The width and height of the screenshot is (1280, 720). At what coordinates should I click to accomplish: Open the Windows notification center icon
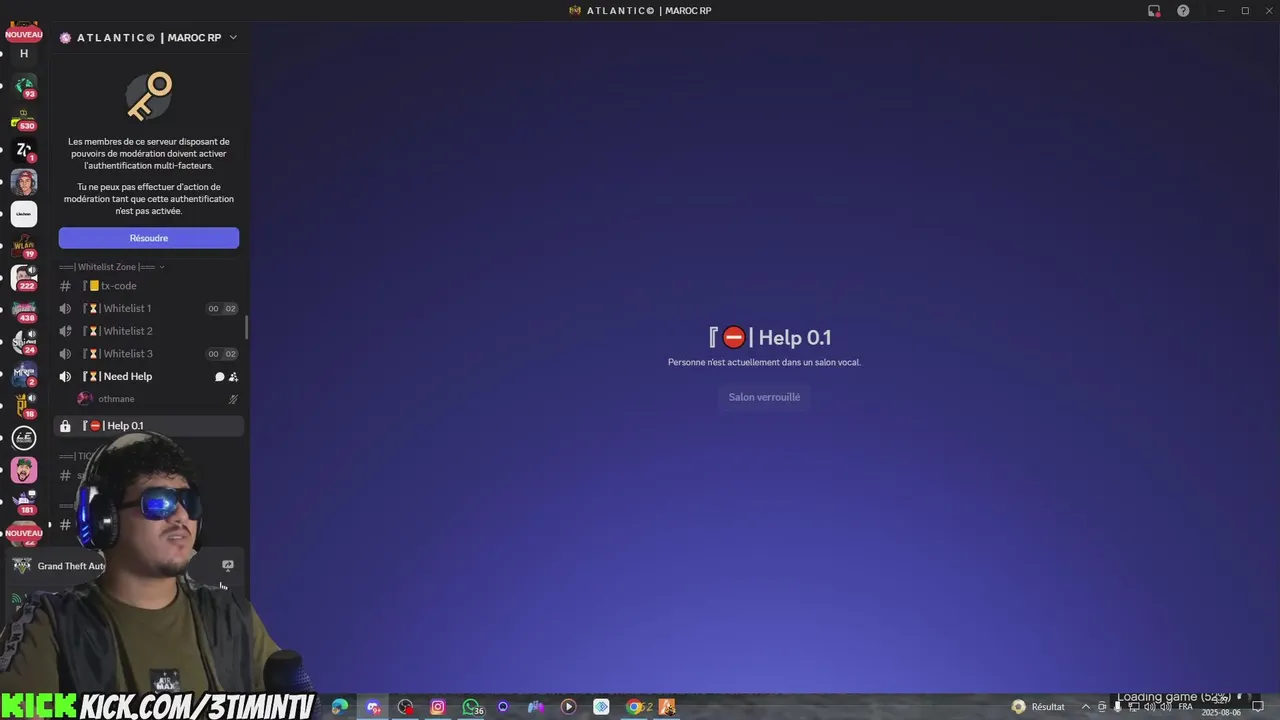point(1258,706)
